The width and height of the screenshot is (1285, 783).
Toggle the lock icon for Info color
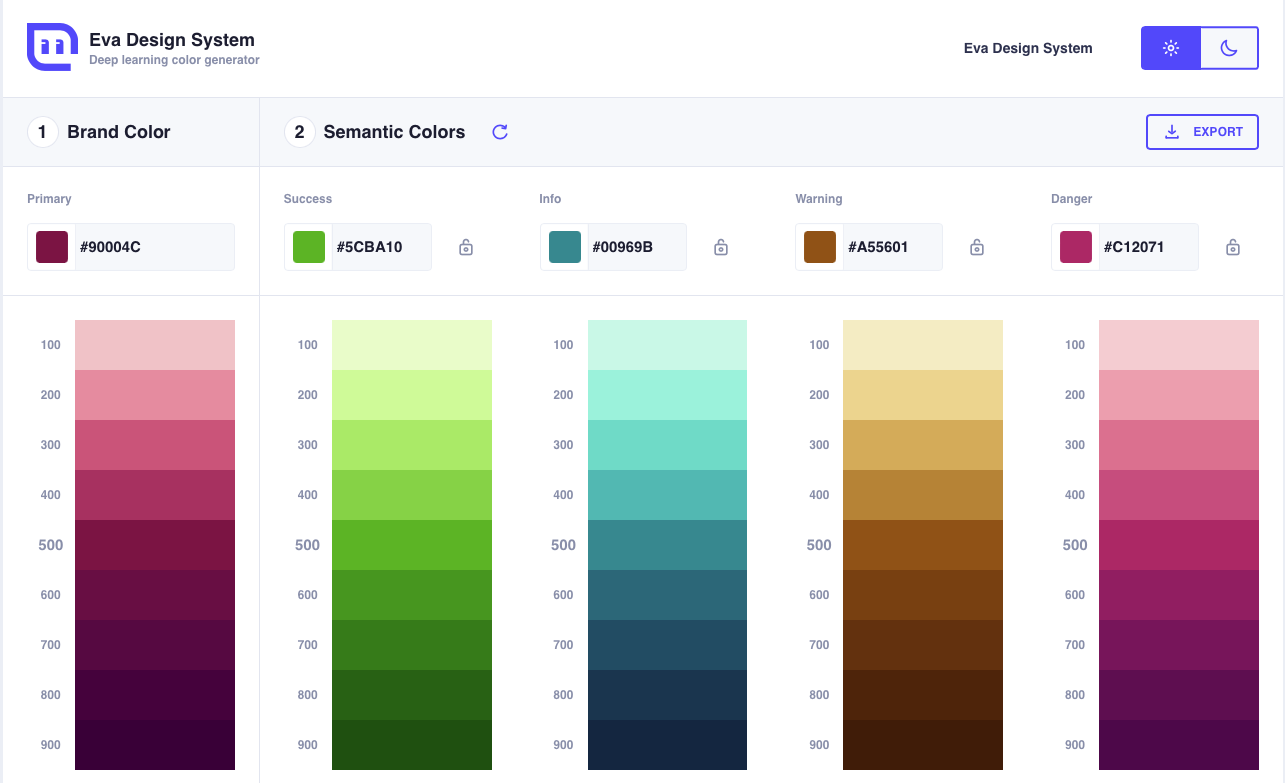pos(721,247)
